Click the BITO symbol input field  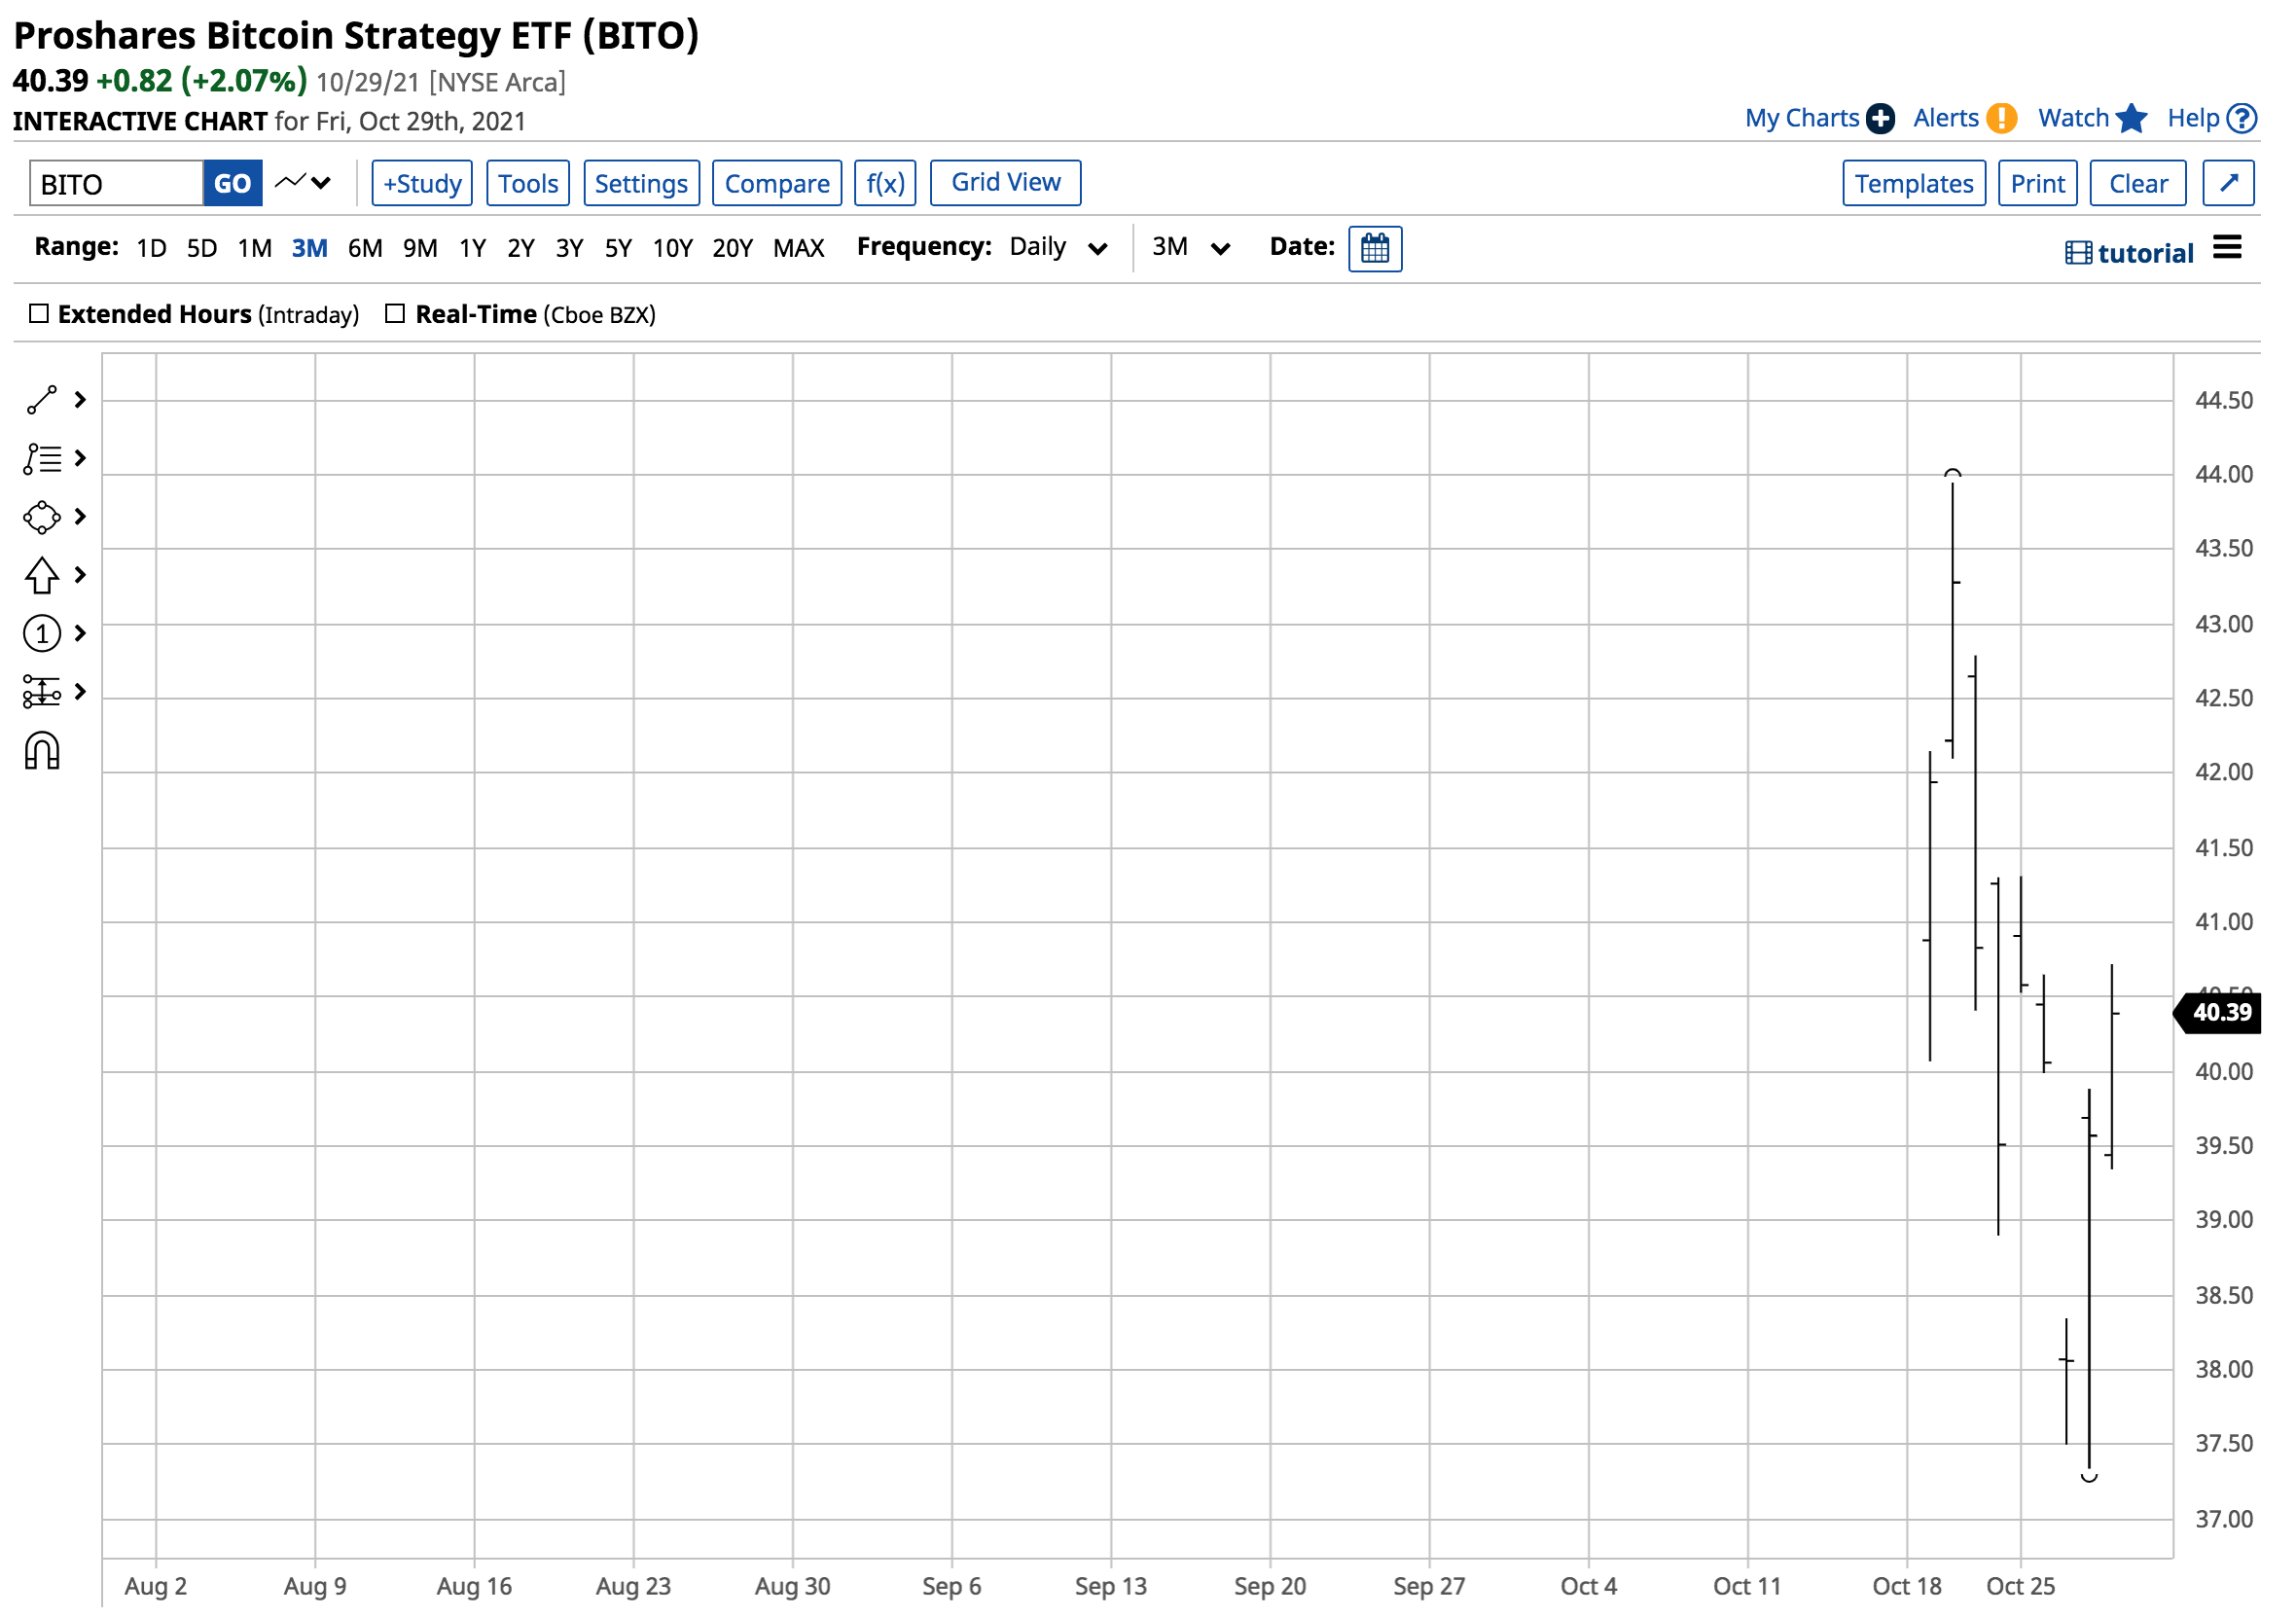(117, 183)
